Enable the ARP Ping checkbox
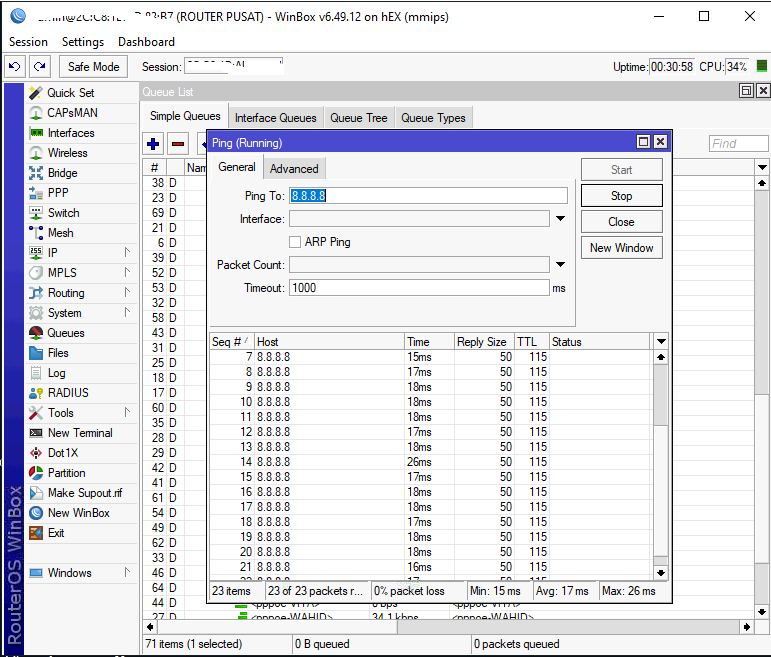This screenshot has width=771, height=657. [295, 242]
